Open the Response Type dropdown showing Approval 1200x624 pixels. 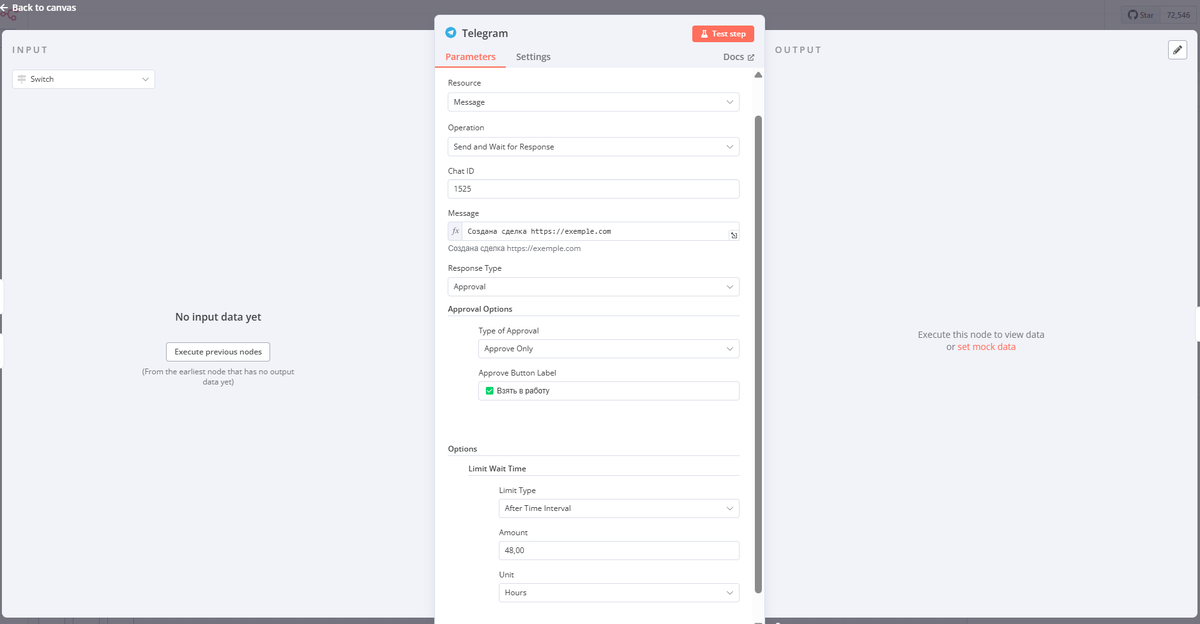click(x=594, y=287)
